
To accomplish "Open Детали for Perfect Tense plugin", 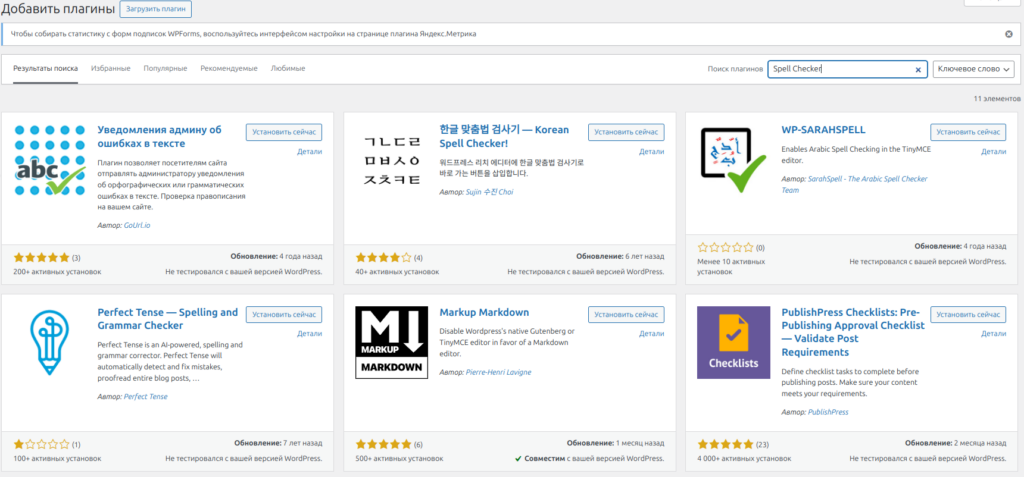I will click(309, 333).
